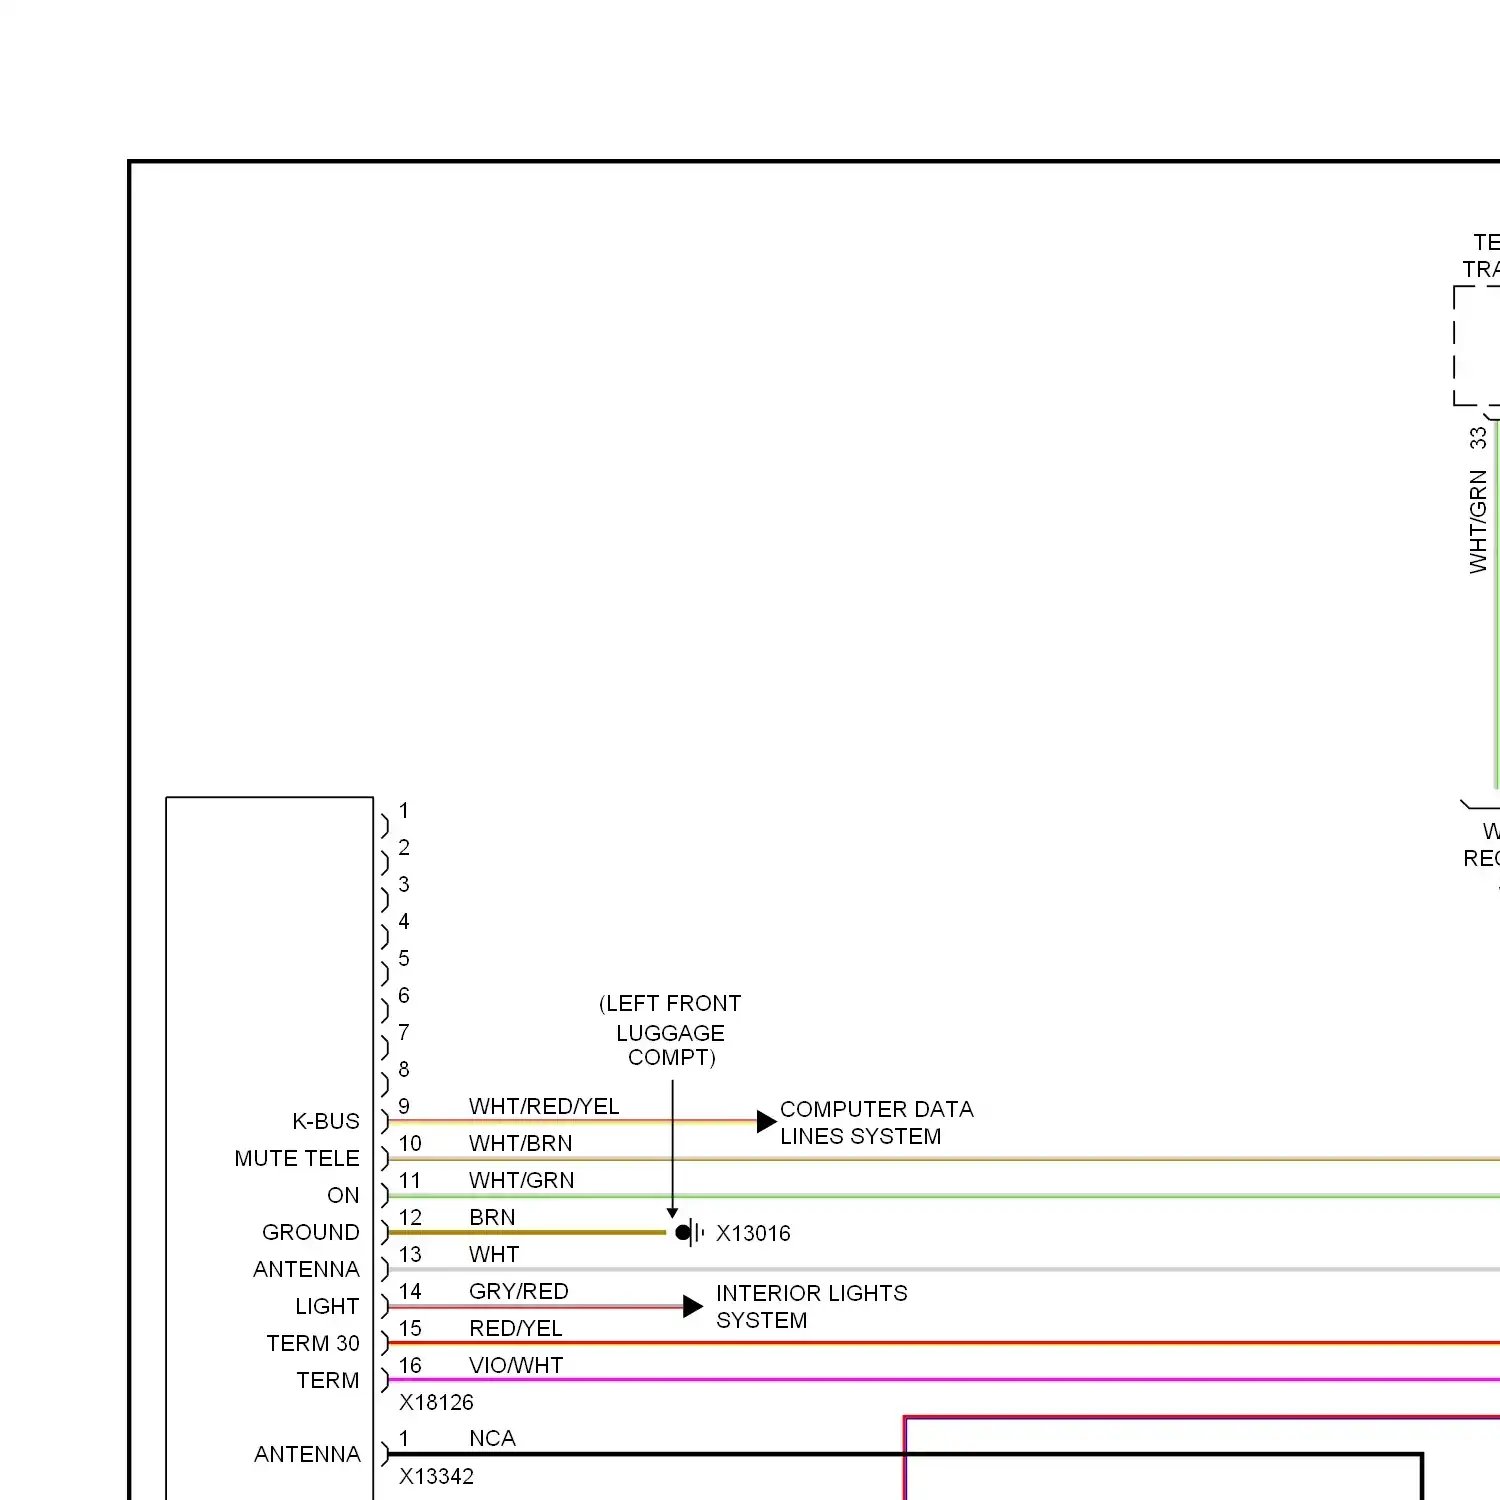Click the ON pin label

[343, 1195]
